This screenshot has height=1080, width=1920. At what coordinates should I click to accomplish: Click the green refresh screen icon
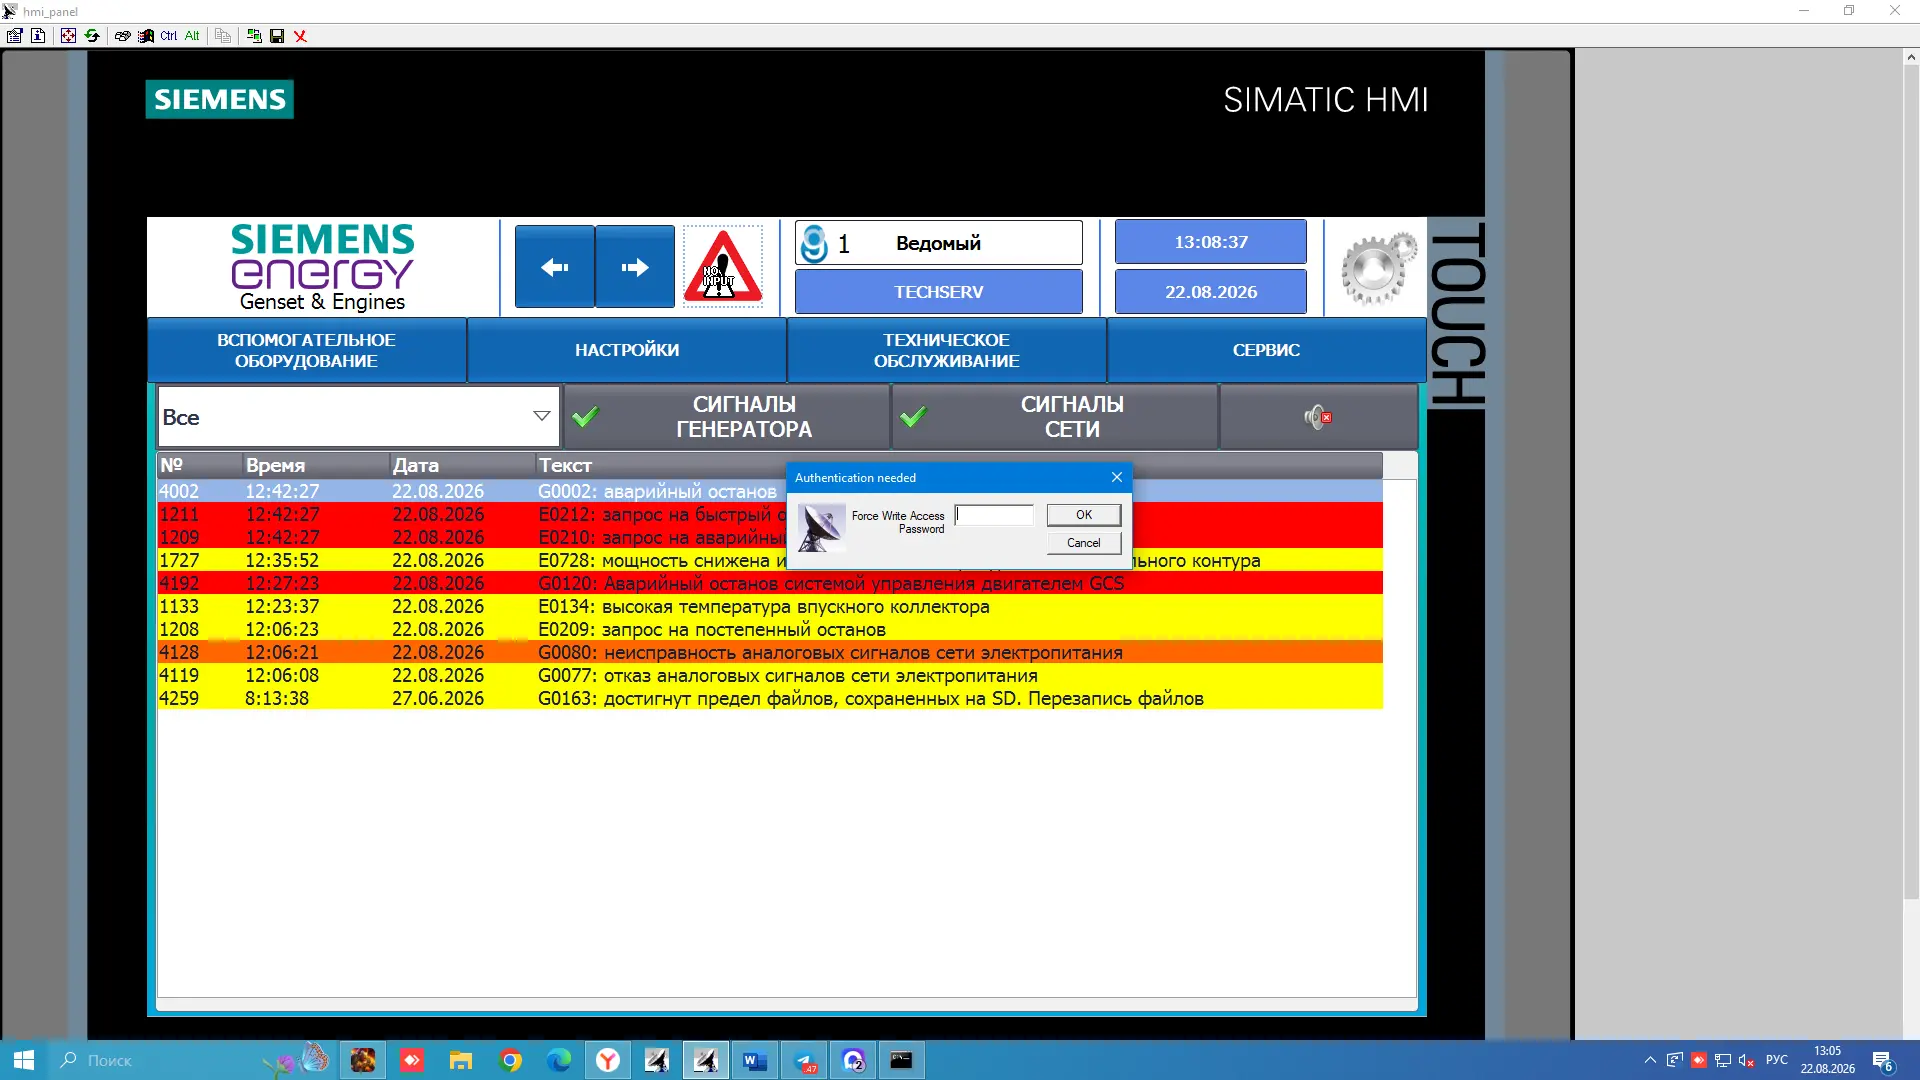[92, 36]
